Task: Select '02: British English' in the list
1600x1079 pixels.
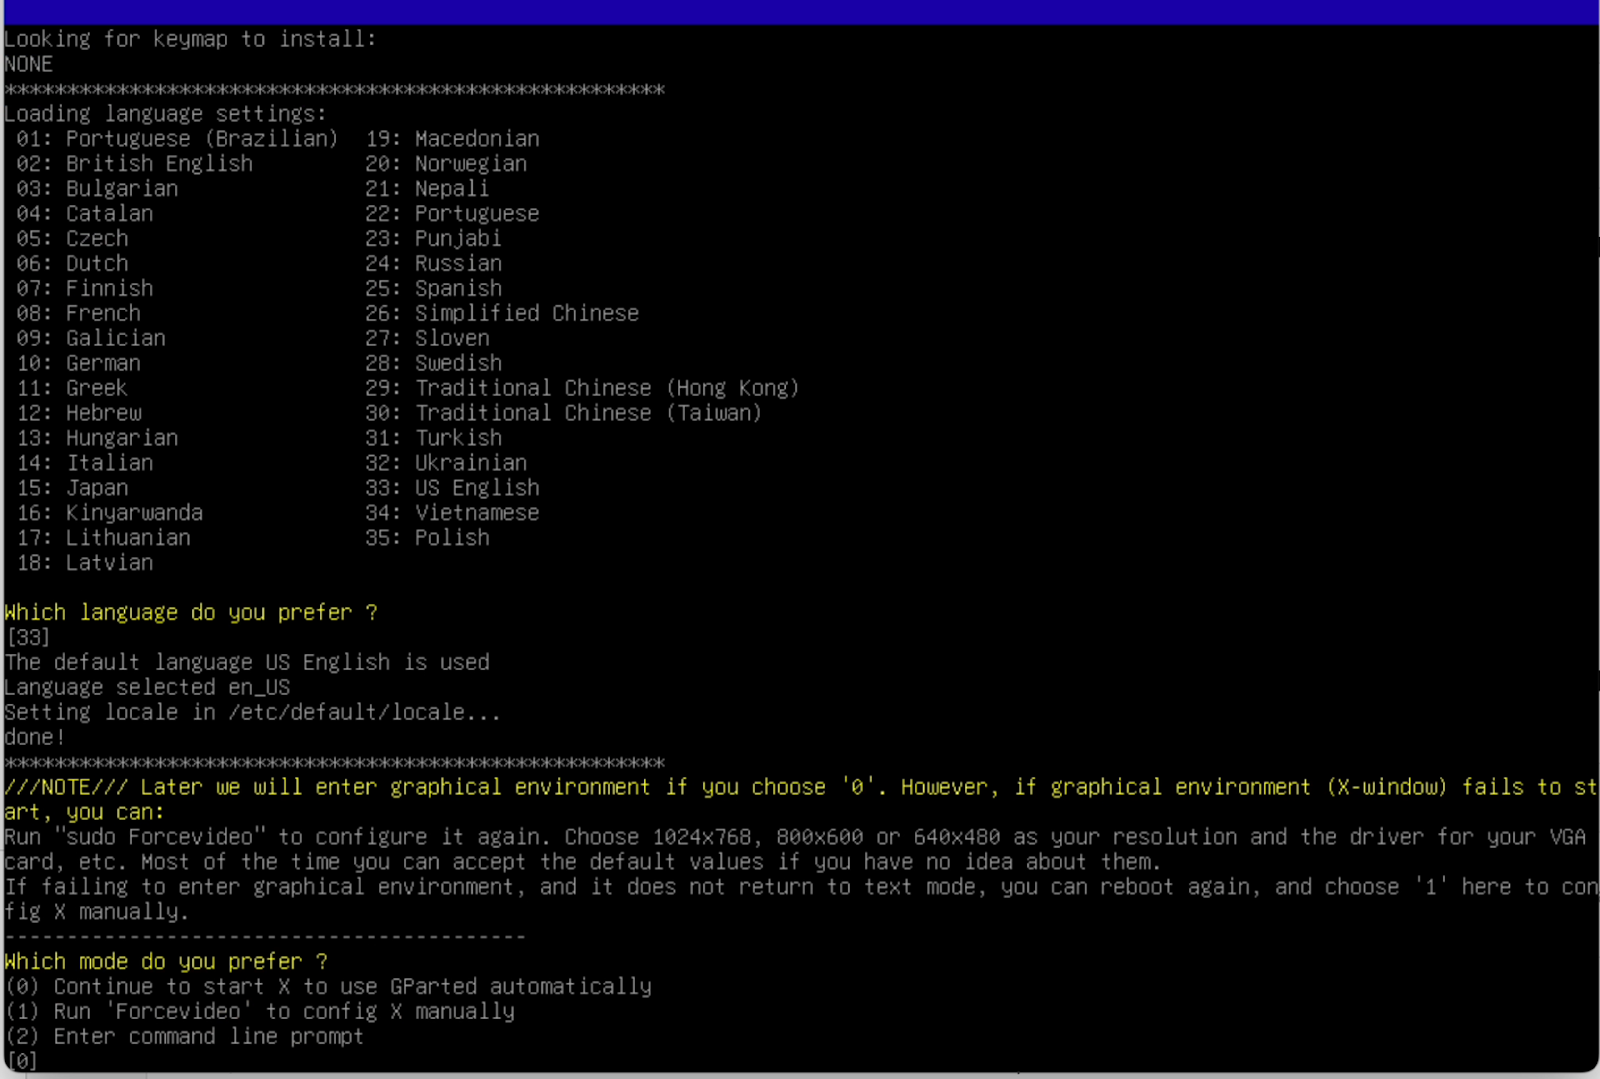Action: coord(135,164)
